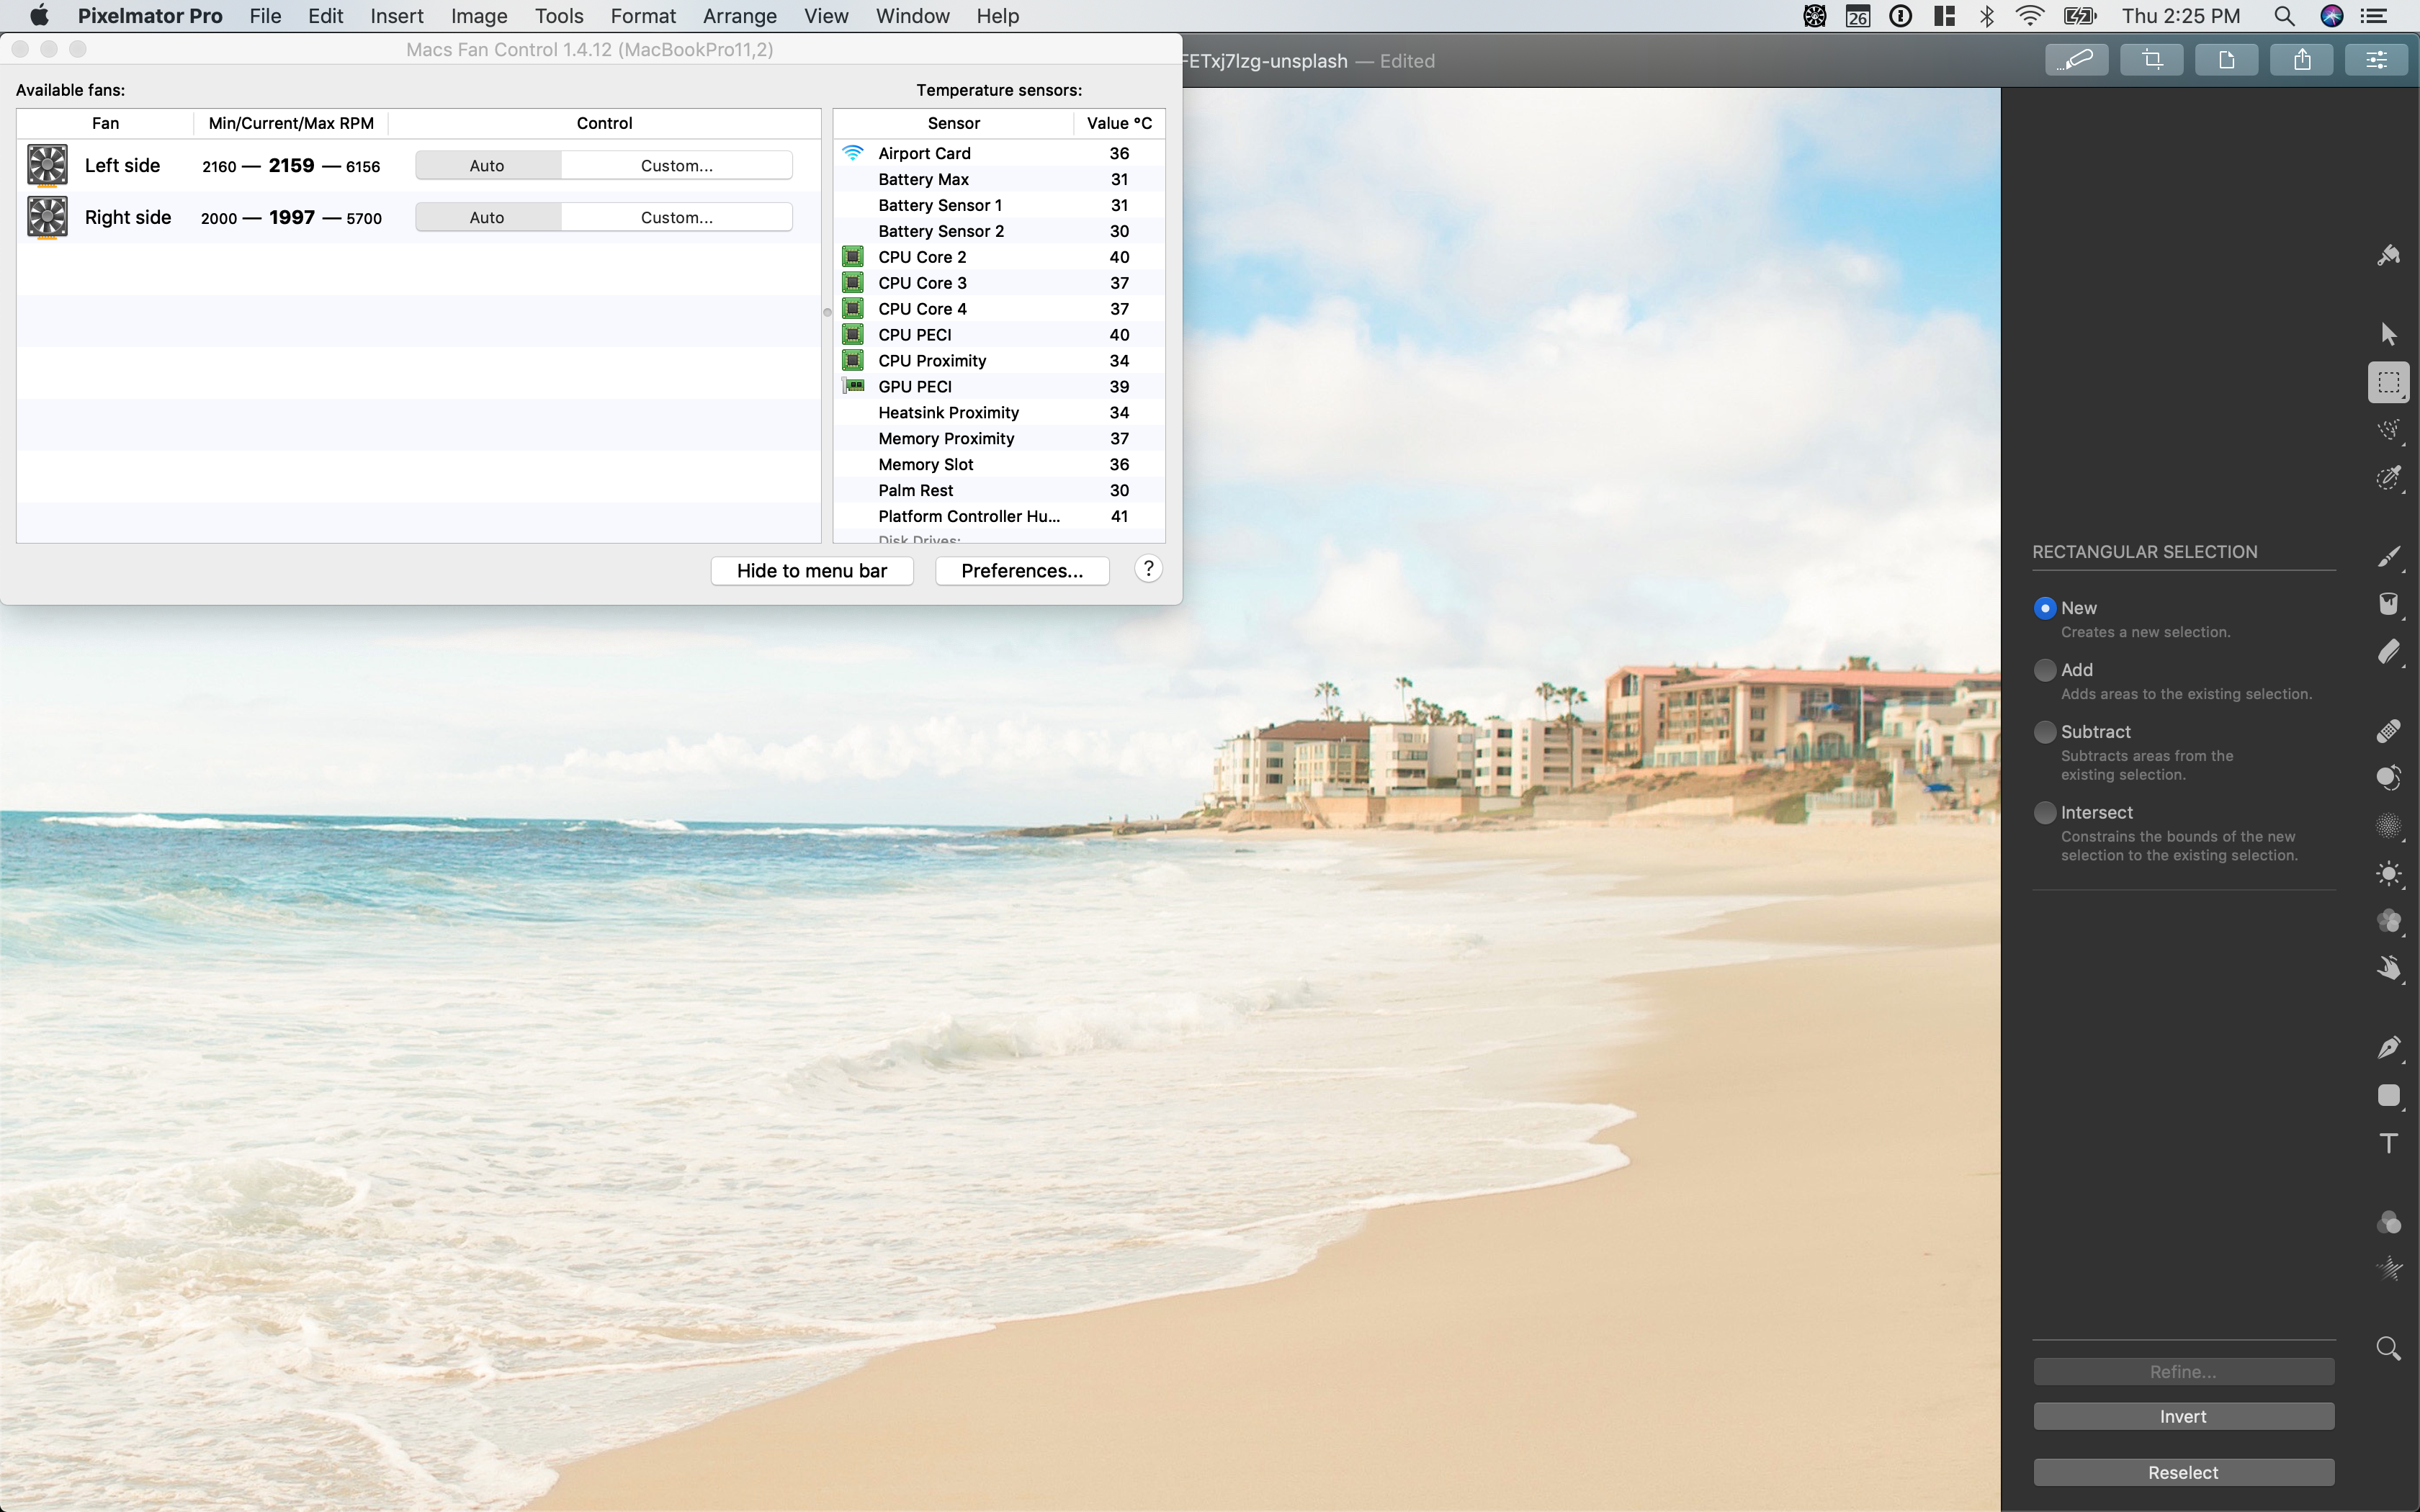Select the Intersect selection mode
The image size is (2420, 1512).
[x=2045, y=813]
